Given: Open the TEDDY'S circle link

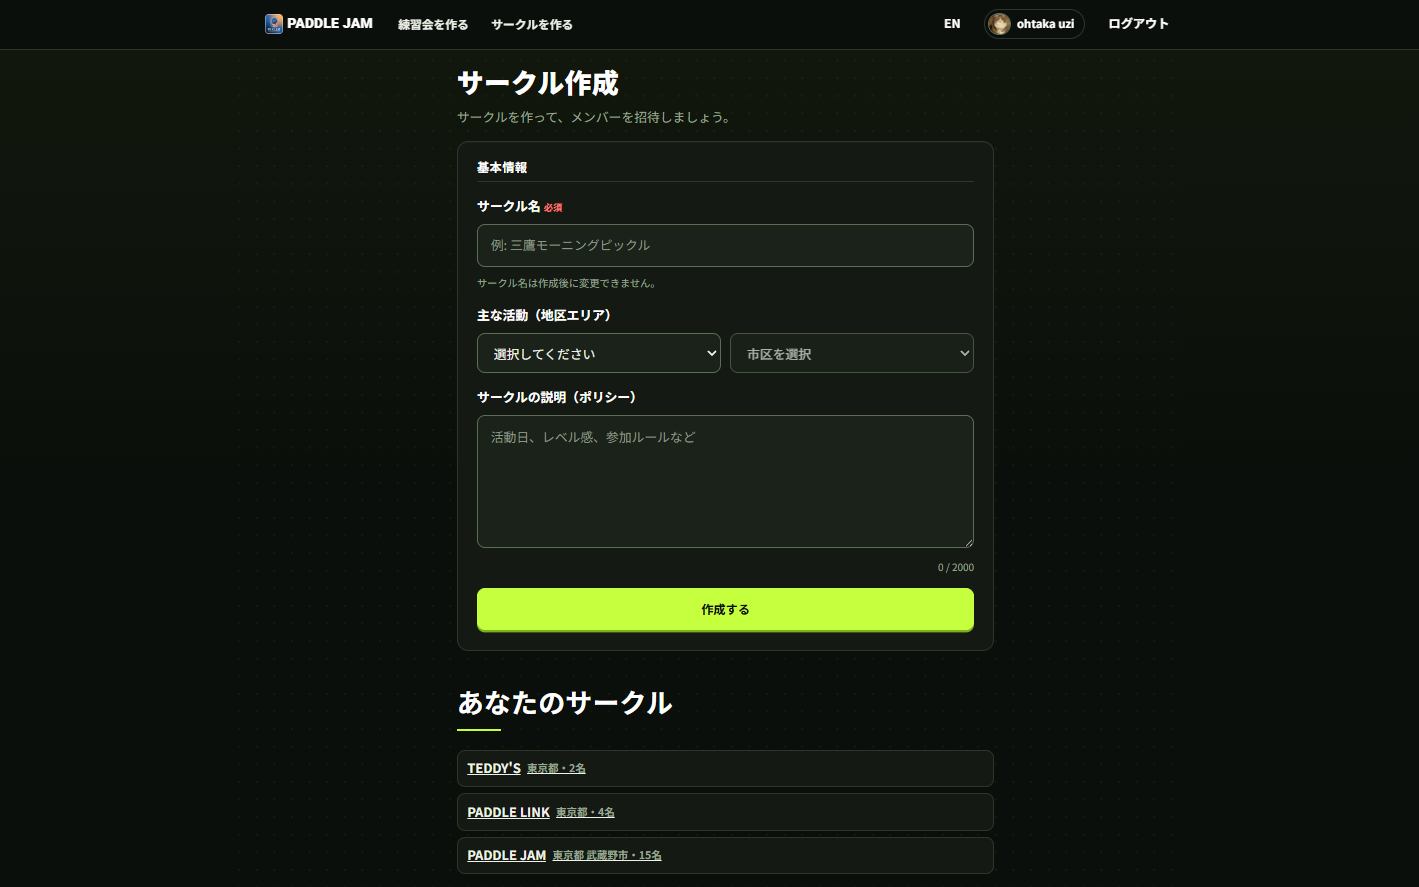Looking at the screenshot, I should pos(494,768).
